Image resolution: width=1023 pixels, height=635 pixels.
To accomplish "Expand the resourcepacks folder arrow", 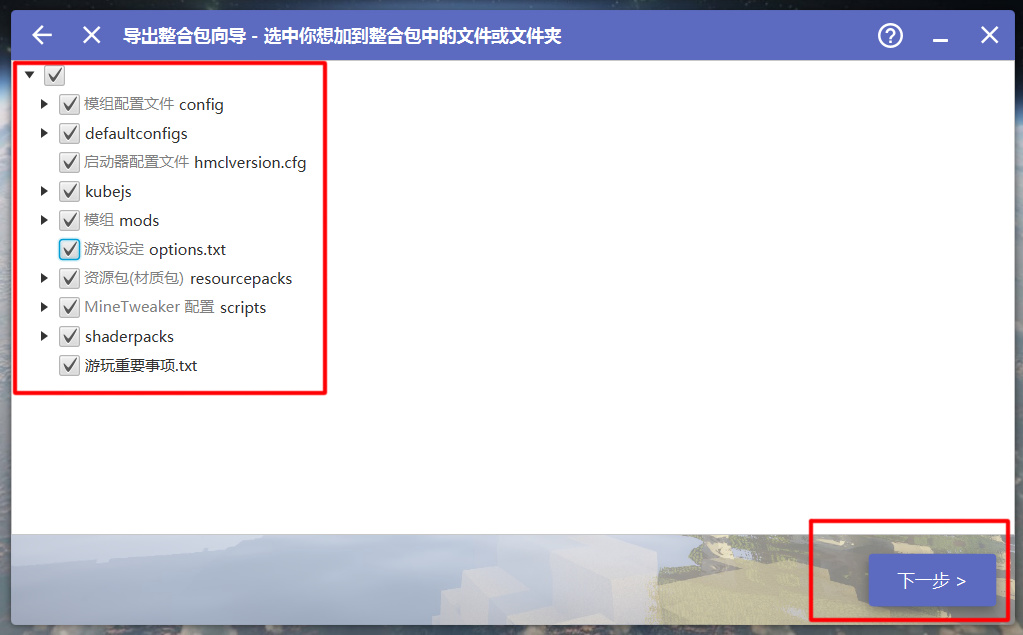I will coord(44,278).
